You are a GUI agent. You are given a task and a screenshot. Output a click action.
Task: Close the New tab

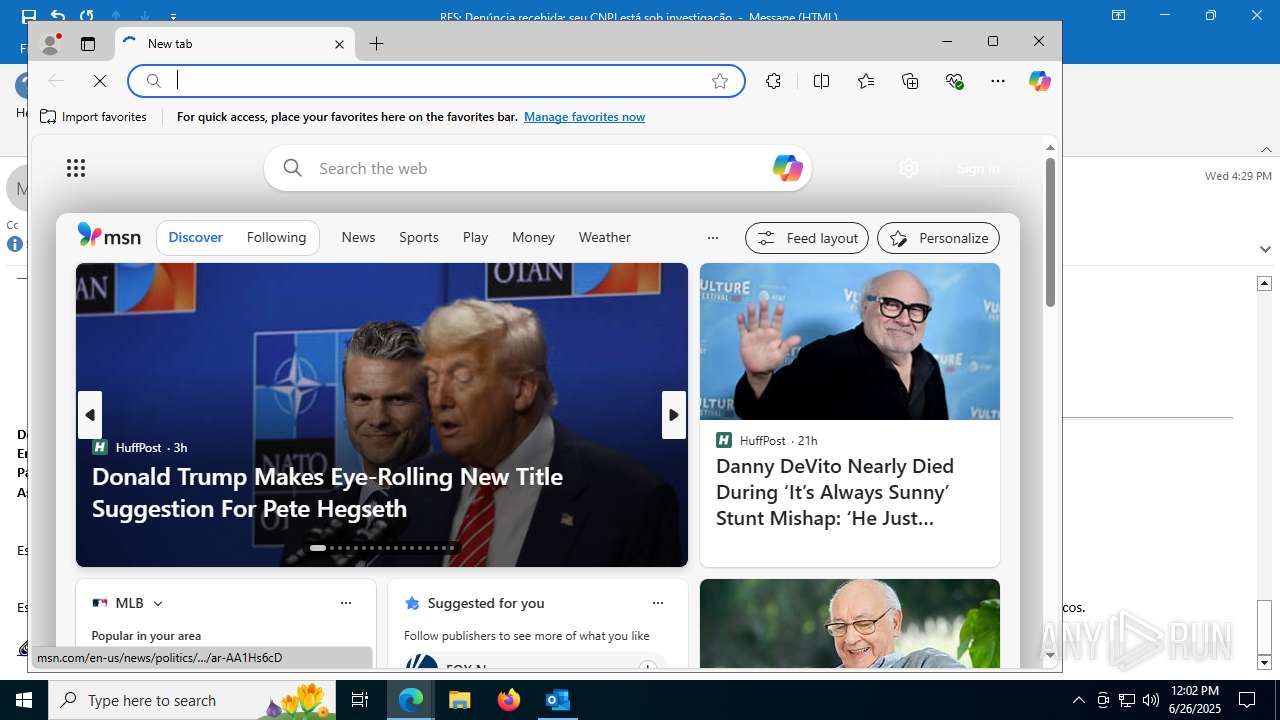coord(339,44)
